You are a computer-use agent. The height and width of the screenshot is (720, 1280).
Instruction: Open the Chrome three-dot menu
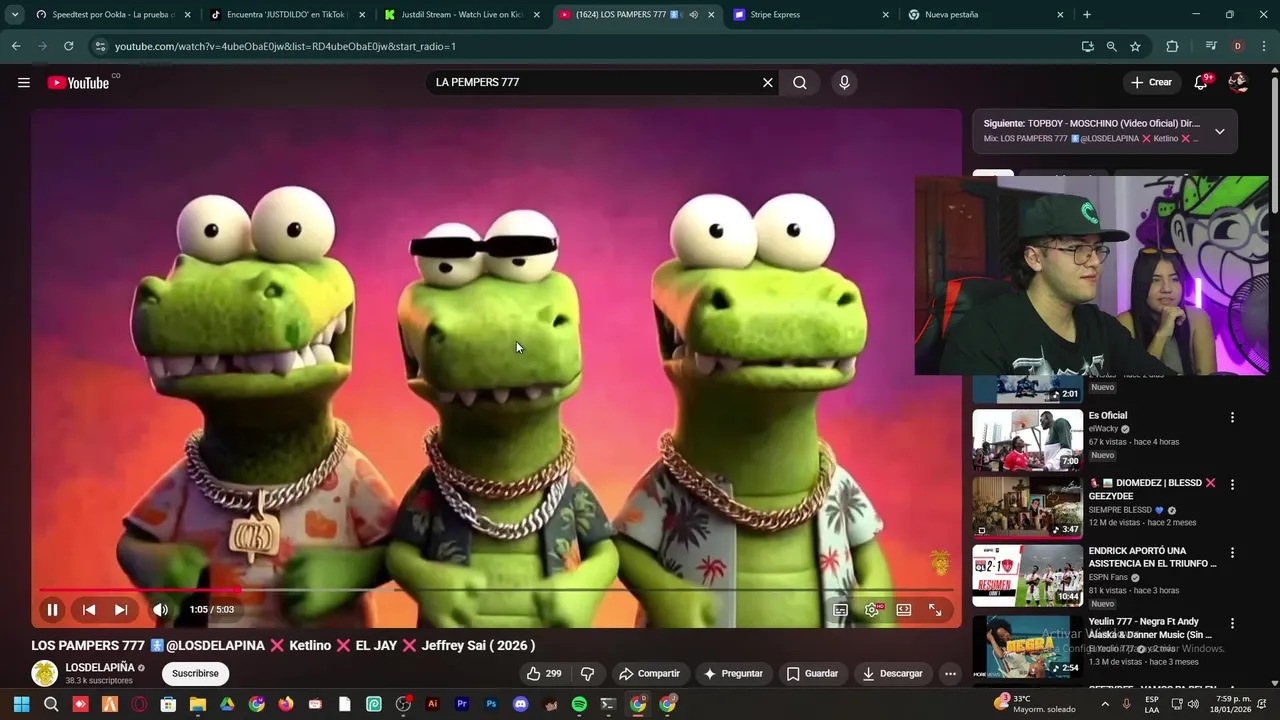tap(1264, 46)
